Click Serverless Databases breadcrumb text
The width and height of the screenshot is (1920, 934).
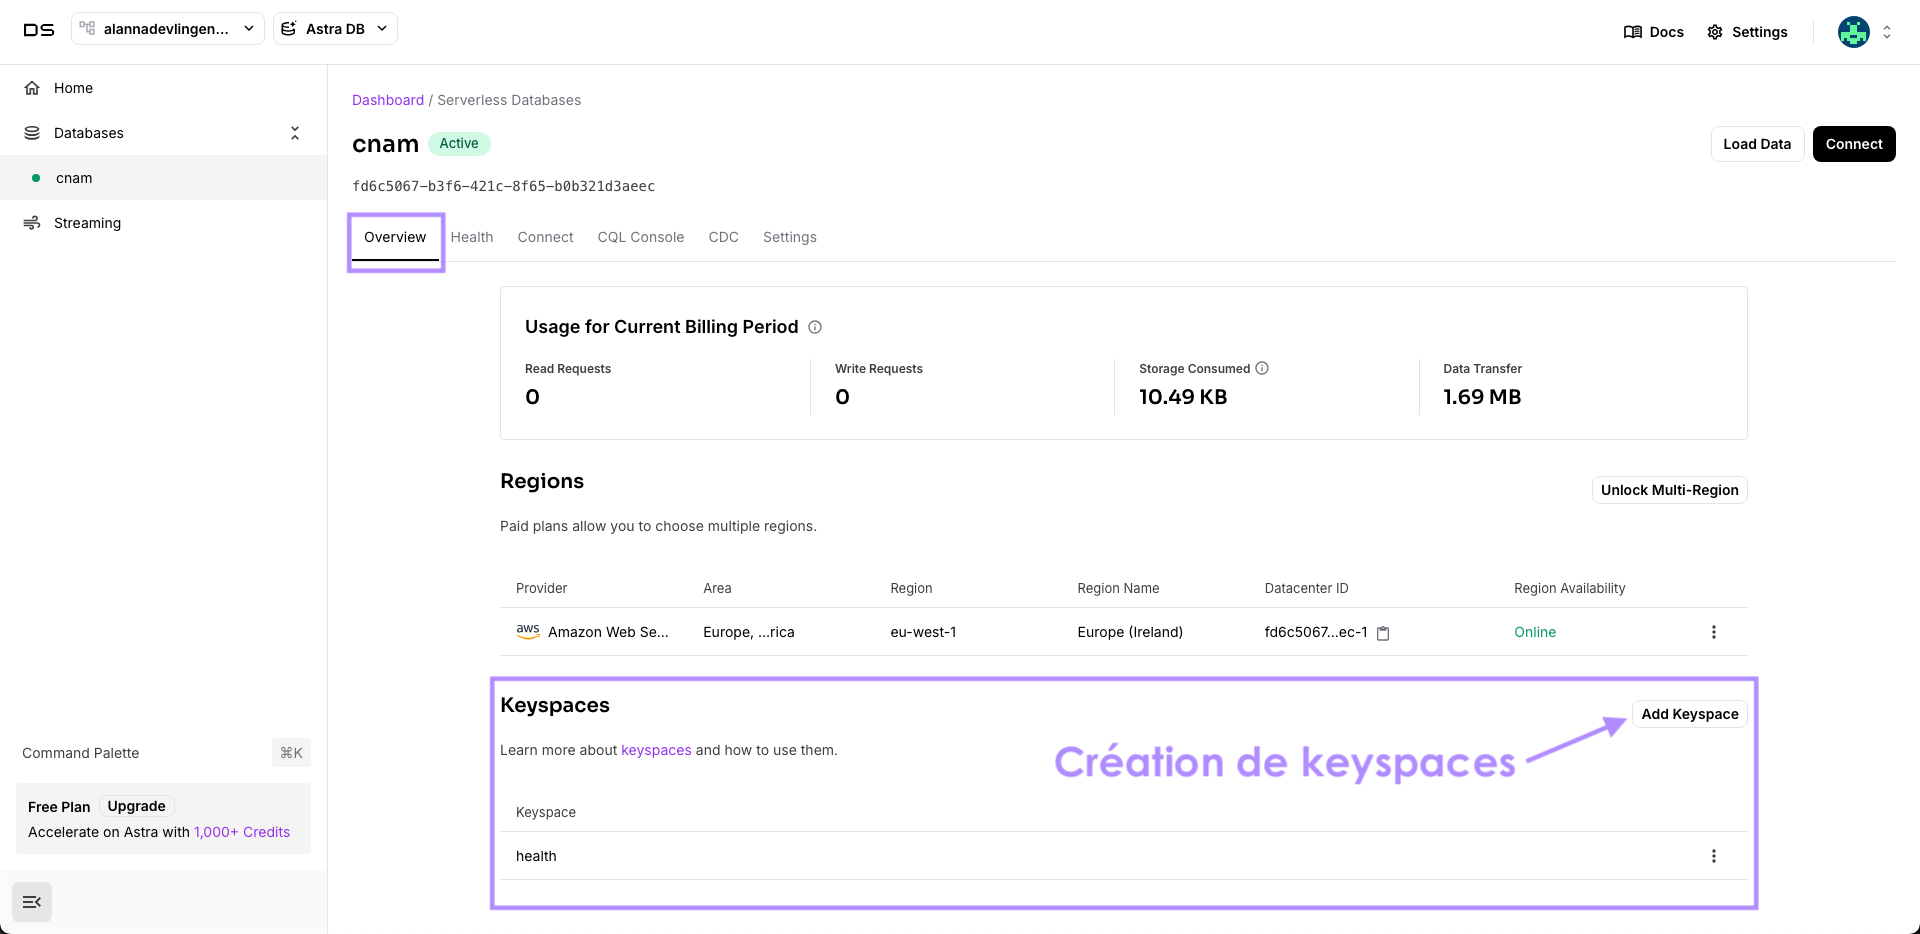click(509, 100)
